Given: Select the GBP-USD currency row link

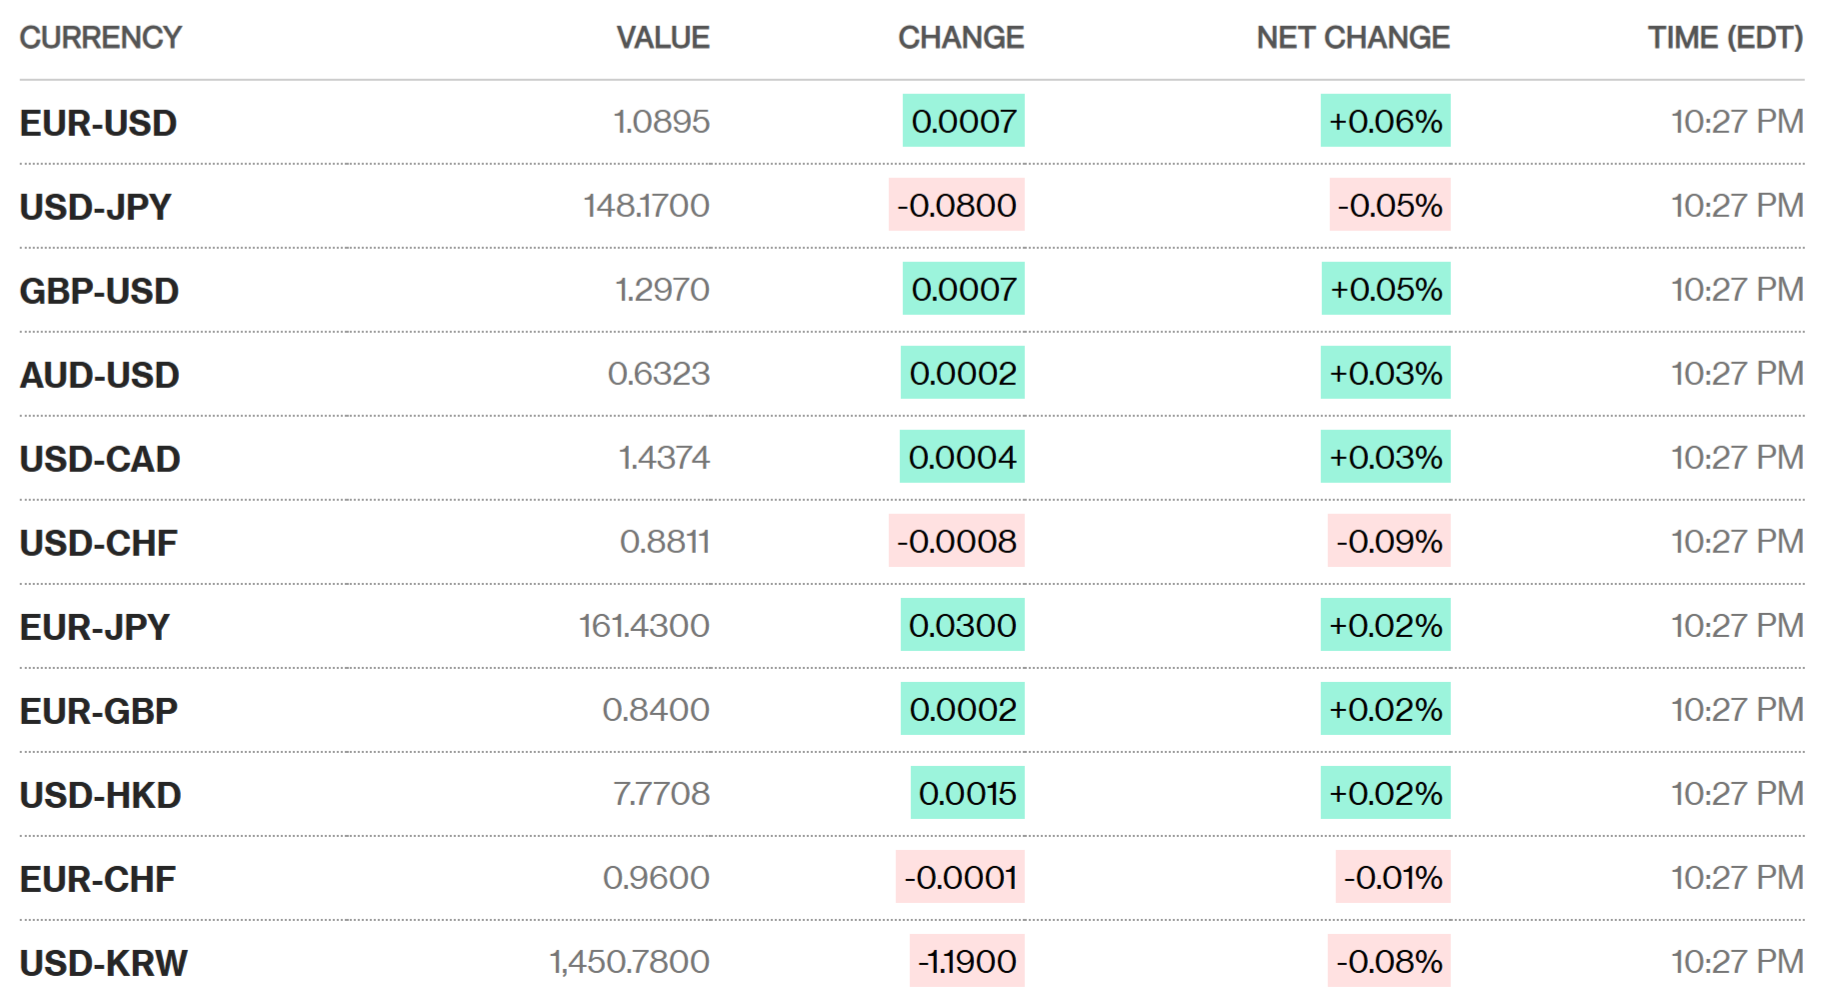Looking at the screenshot, I should [x=99, y=291].
